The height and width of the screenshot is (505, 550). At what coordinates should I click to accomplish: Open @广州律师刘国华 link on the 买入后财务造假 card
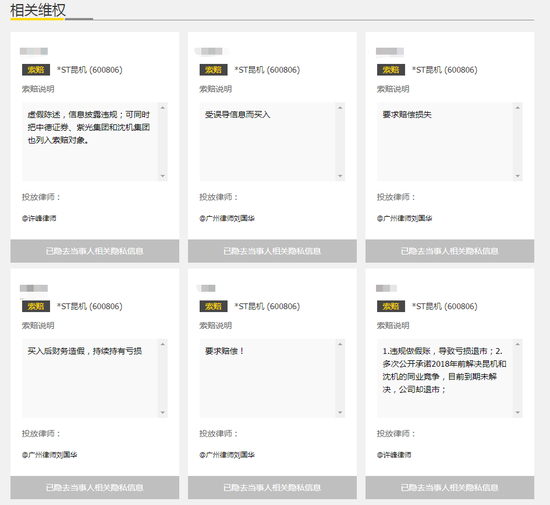coord(49,455)
